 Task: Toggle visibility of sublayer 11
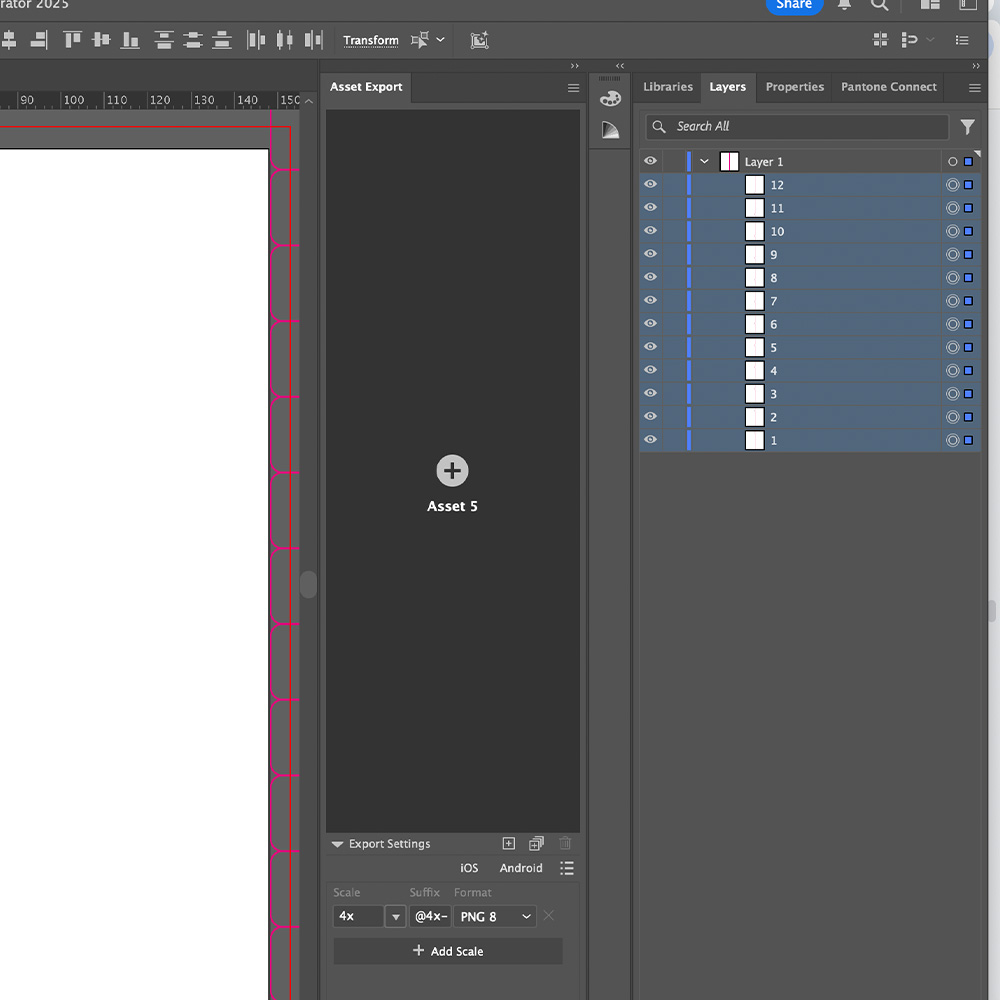tap(650, 207)
